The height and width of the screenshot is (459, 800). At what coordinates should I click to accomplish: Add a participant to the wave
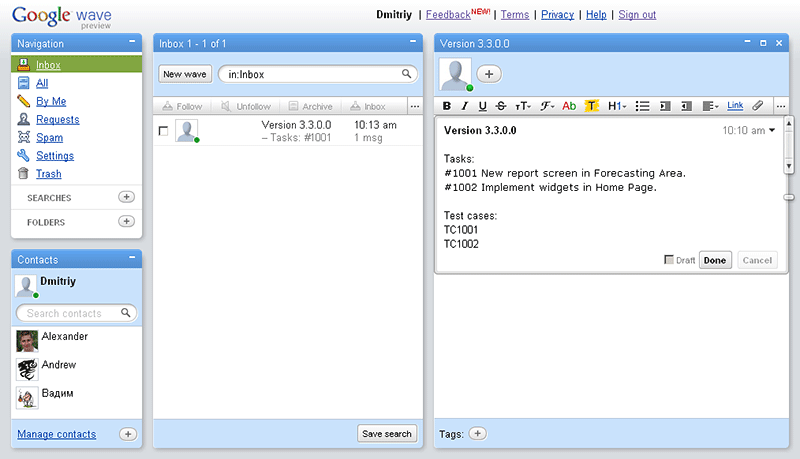[489, 74]
